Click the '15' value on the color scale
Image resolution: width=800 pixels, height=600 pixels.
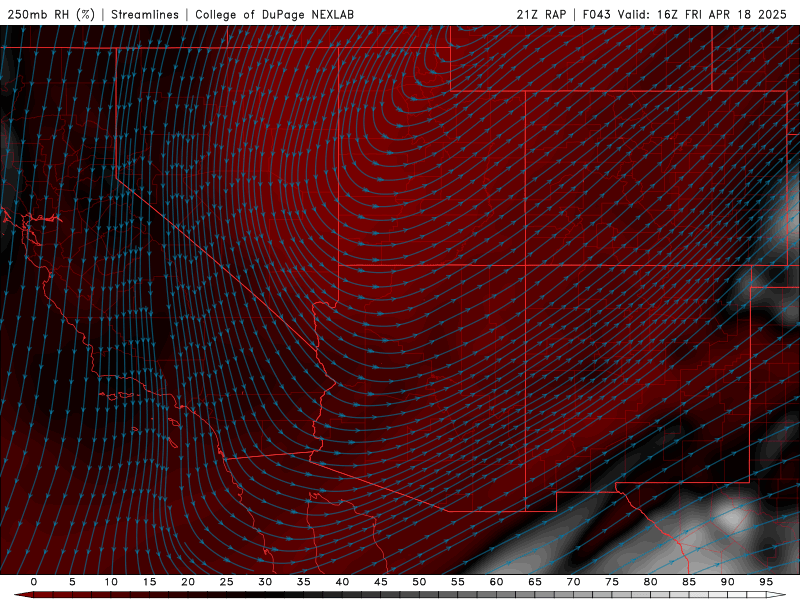pyautogui.click(x=149, y=582)
